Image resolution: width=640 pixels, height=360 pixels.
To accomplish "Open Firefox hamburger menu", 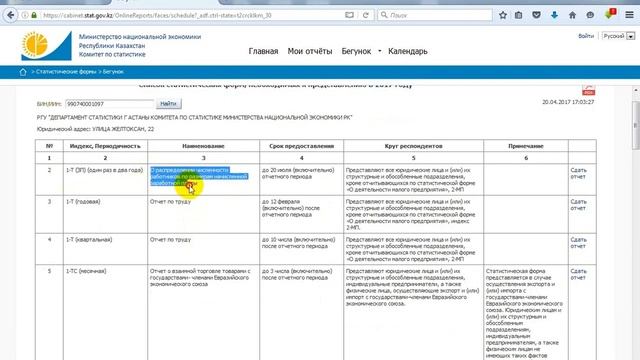I will pos(629,15).
